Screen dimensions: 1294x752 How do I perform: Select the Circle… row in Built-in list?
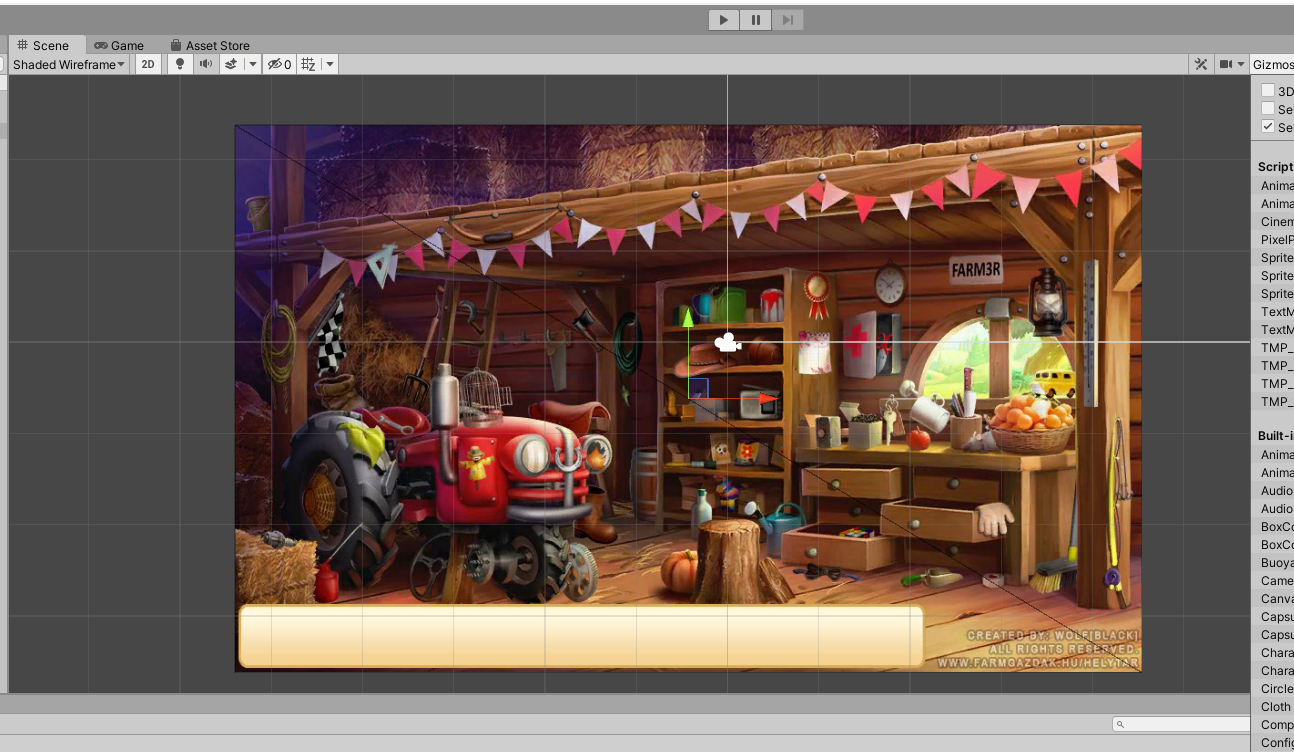coord(1274,689)
